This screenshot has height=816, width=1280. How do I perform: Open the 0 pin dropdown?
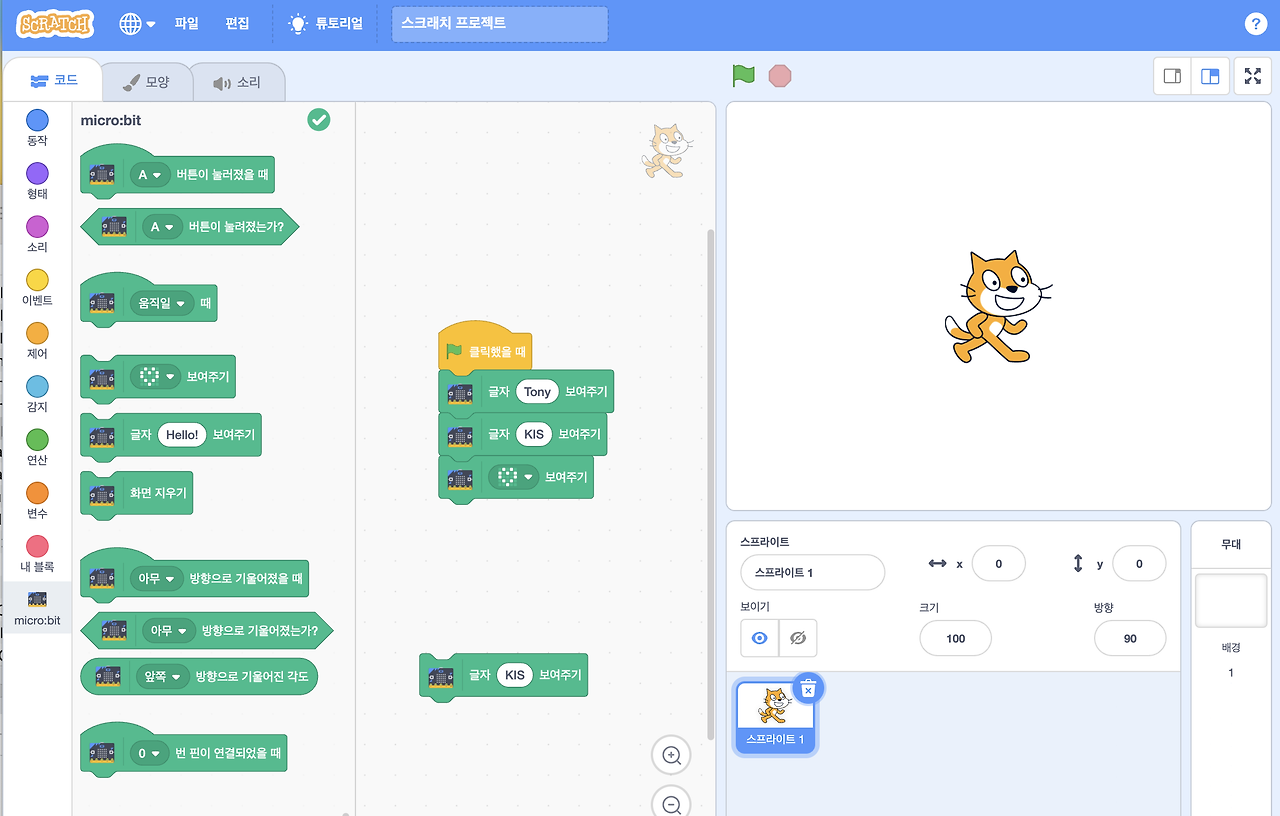point(150,753)
